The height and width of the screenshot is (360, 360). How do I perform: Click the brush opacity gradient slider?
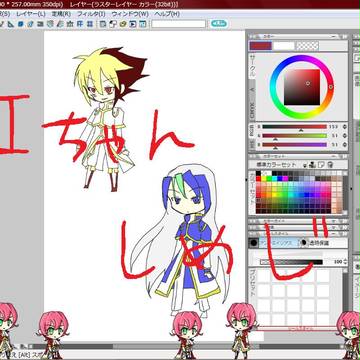291,262
